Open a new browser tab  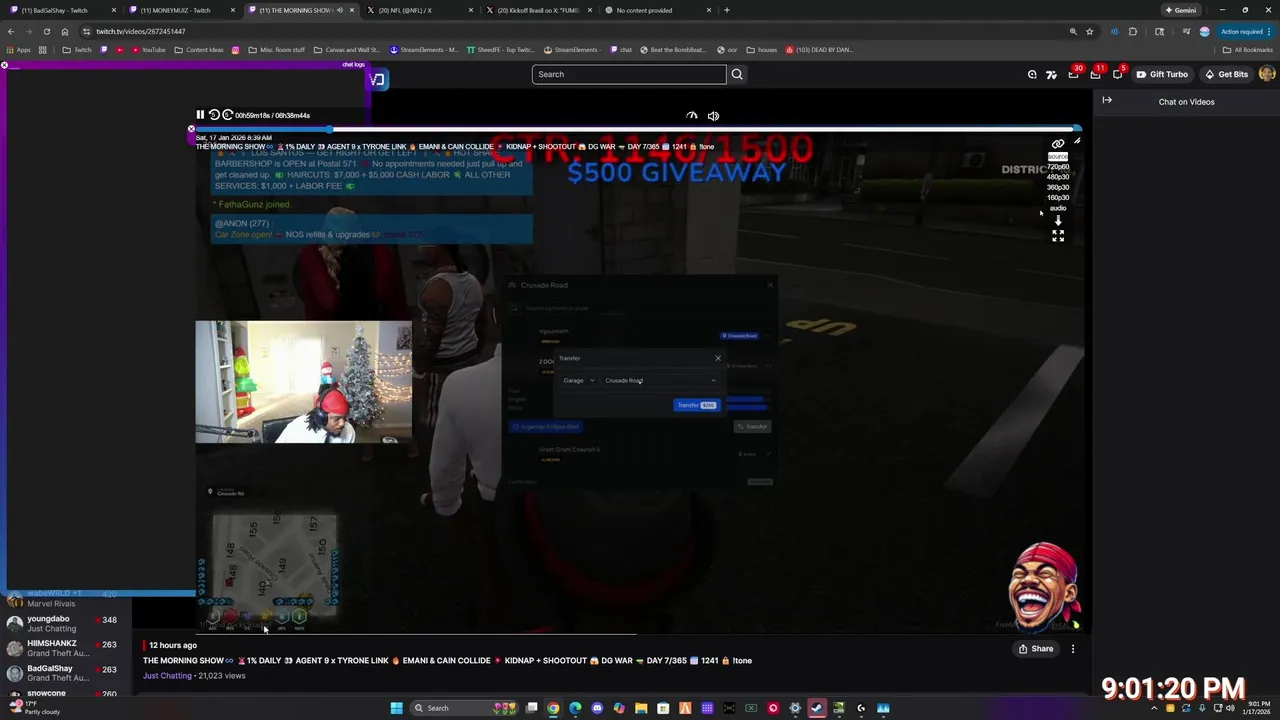click(x=727, y=10)
